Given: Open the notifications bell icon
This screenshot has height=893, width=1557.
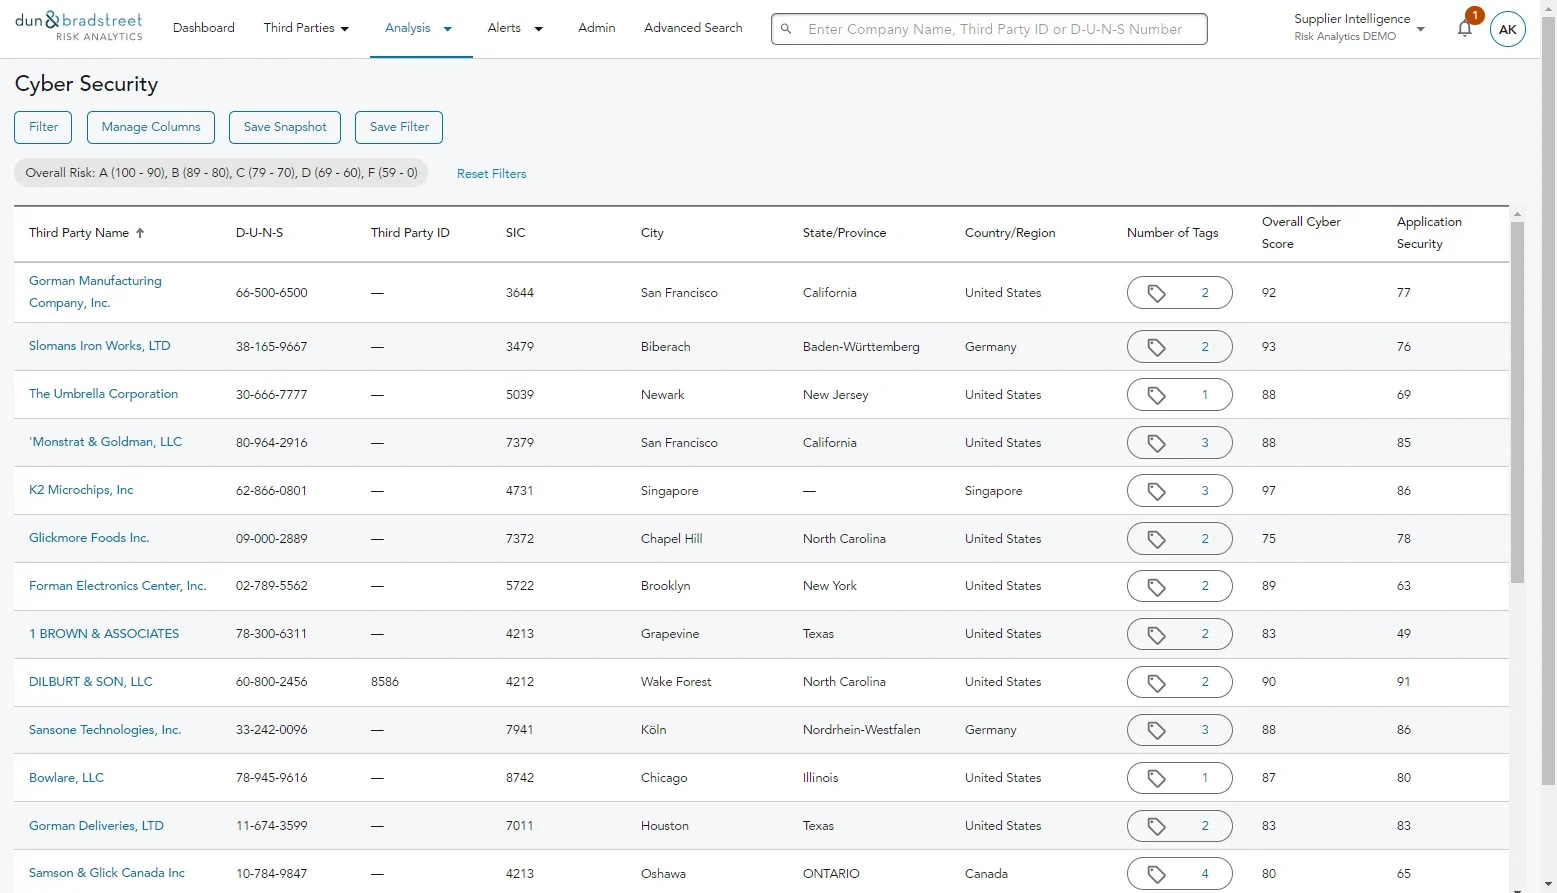Looking at the screenshot, I should pyautogui.click(x=1464, y=29).
